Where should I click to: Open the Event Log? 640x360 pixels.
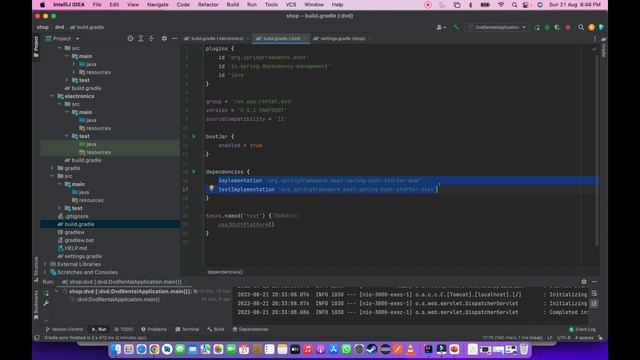click(582, 329)
